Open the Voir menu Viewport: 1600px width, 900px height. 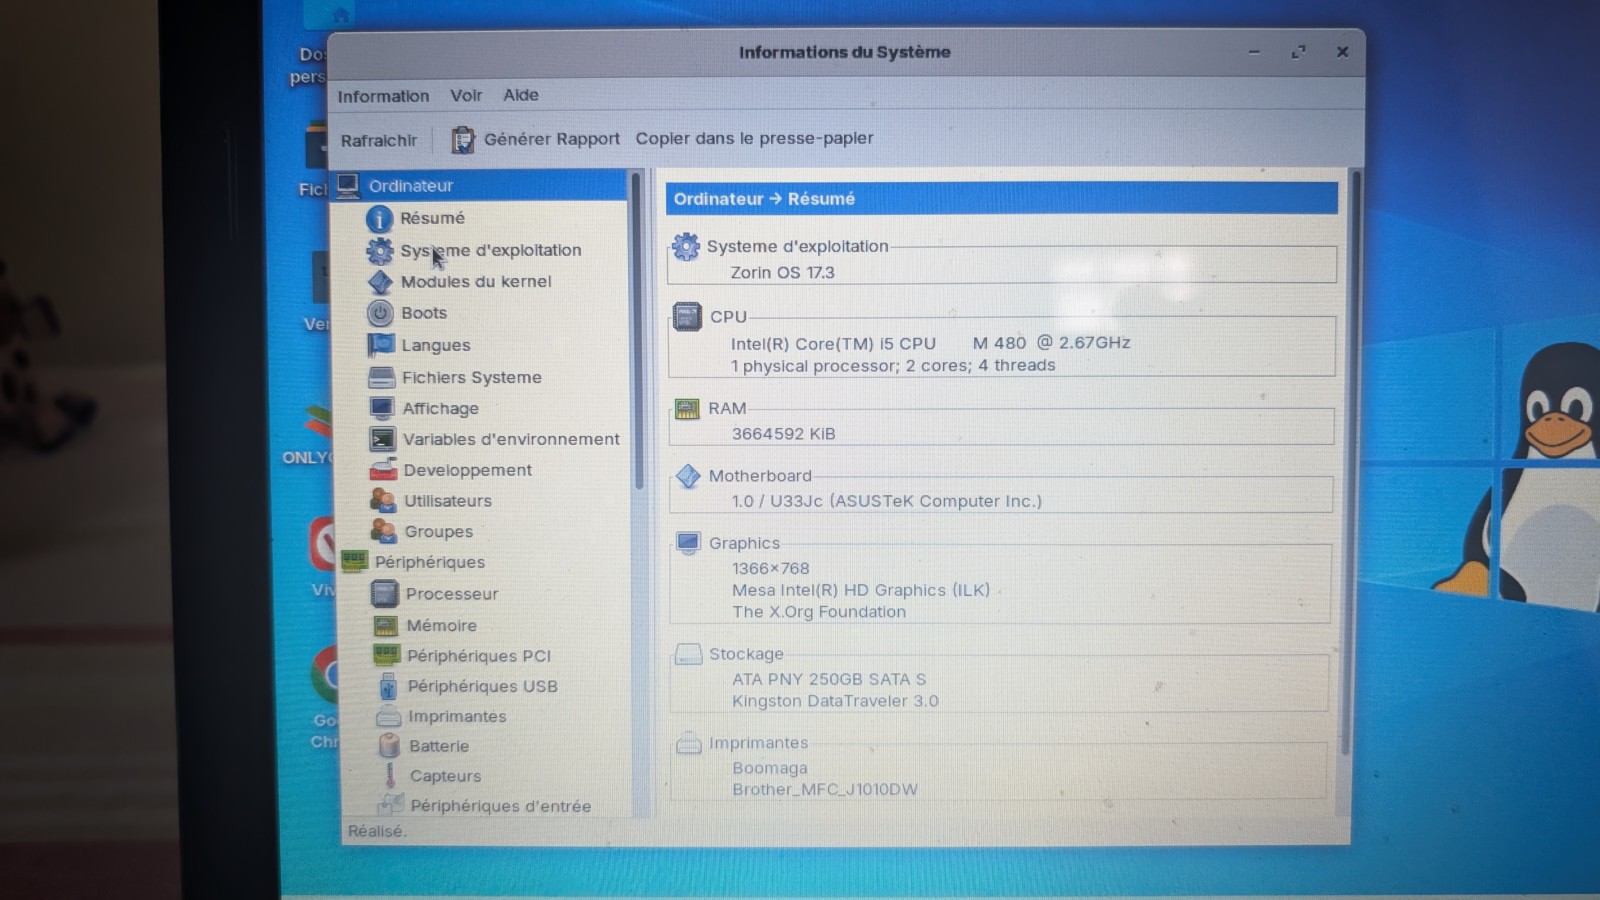pyautogui.click(x=466, y=95)
